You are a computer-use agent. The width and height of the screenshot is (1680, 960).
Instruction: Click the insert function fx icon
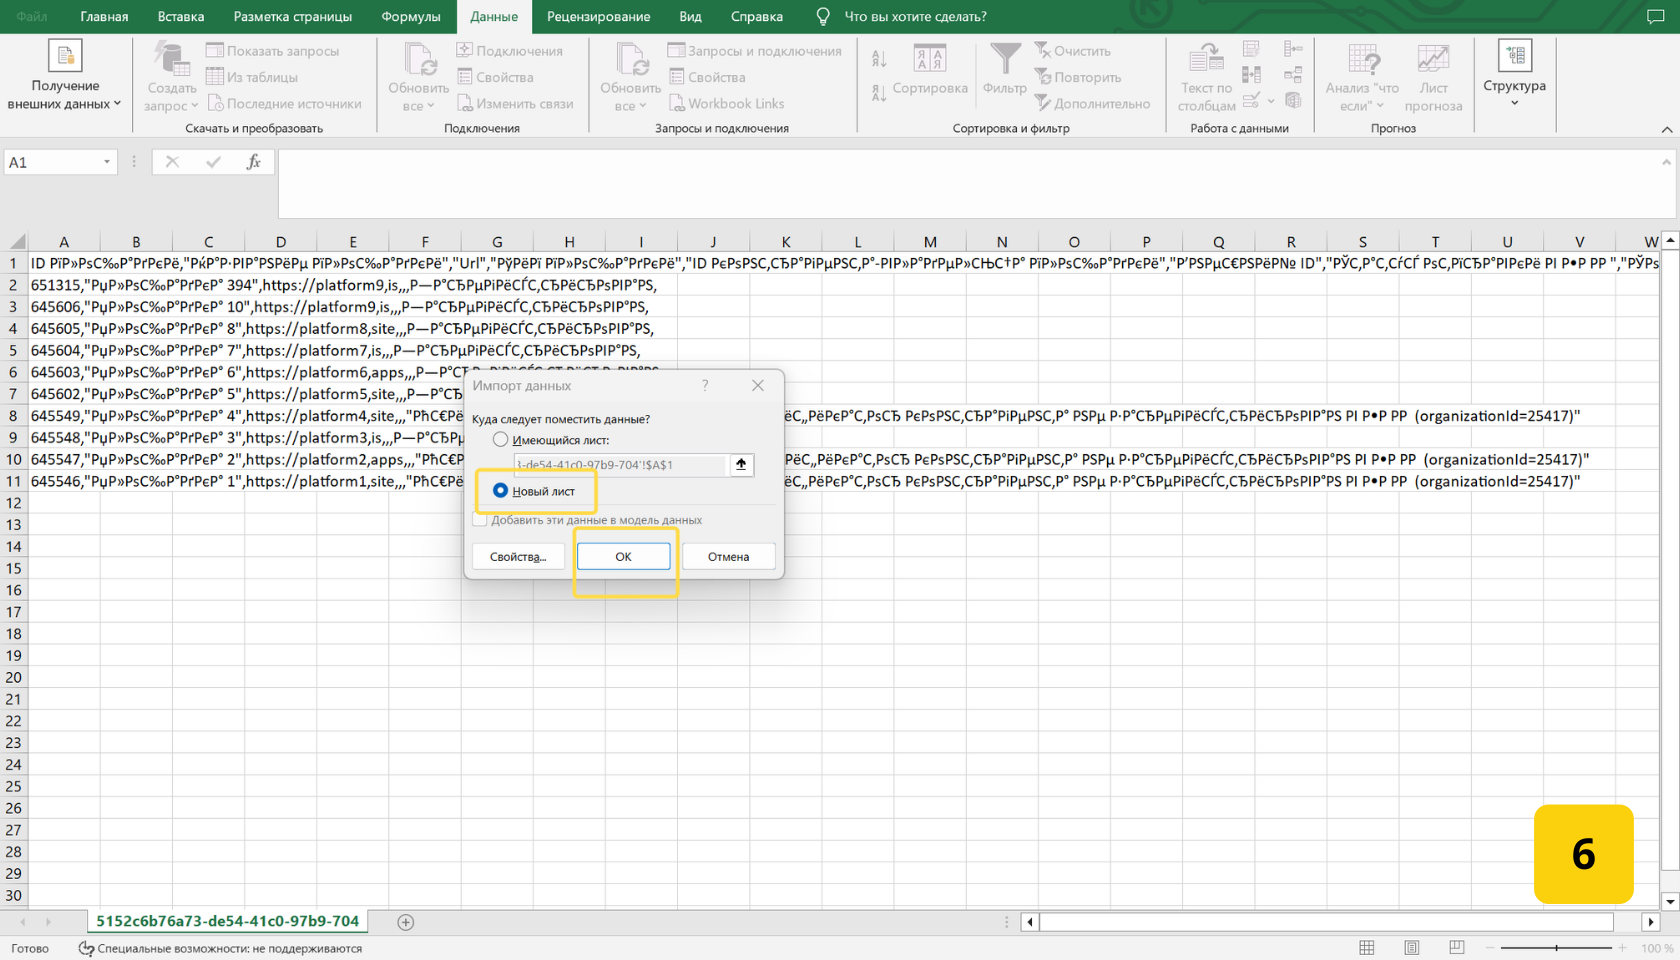tap(254, 162)
